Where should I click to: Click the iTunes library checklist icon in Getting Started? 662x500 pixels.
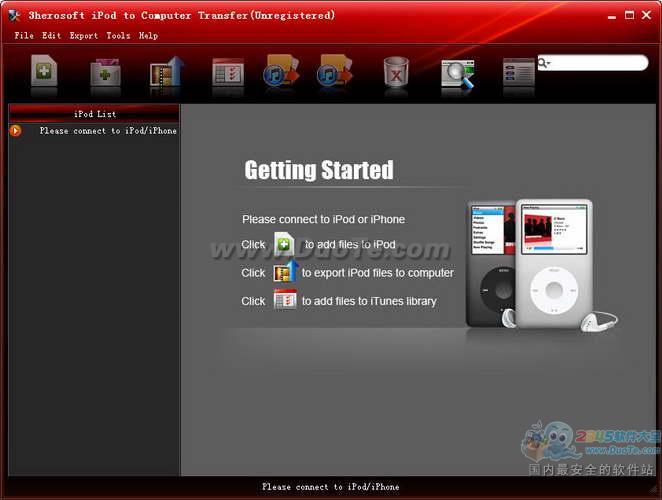[x=285, y=299]
